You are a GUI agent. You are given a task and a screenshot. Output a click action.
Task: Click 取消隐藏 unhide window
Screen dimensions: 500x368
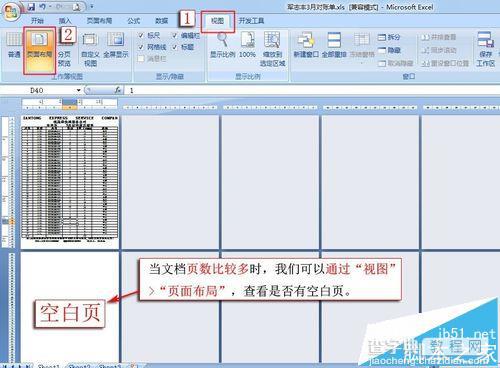click(395, 63)
